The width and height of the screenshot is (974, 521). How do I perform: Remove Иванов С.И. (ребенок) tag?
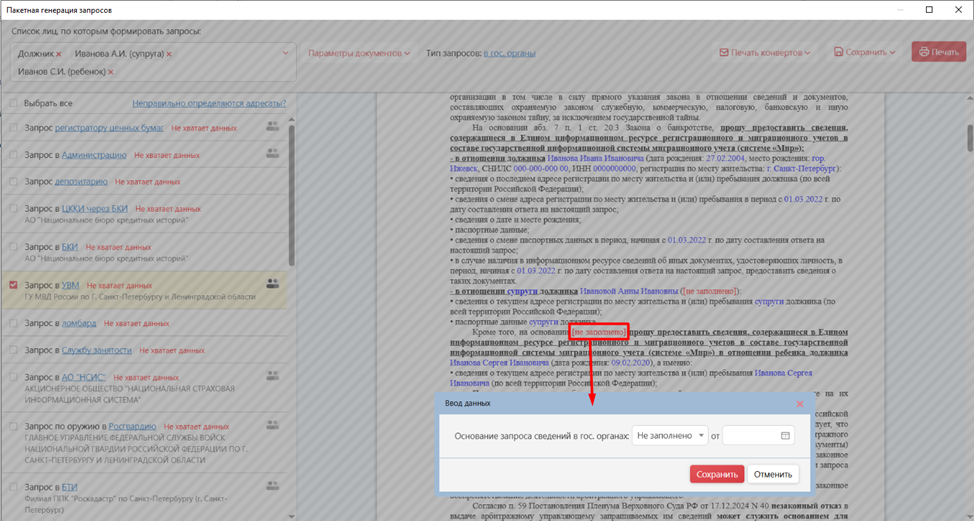click(x=110, y=72)
